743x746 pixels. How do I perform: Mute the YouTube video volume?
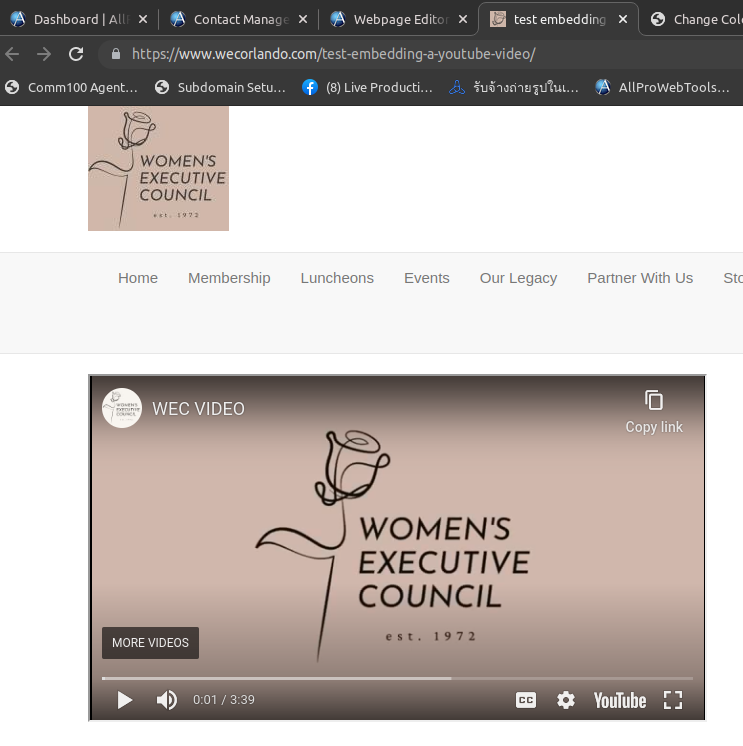(x=166, y=700)
